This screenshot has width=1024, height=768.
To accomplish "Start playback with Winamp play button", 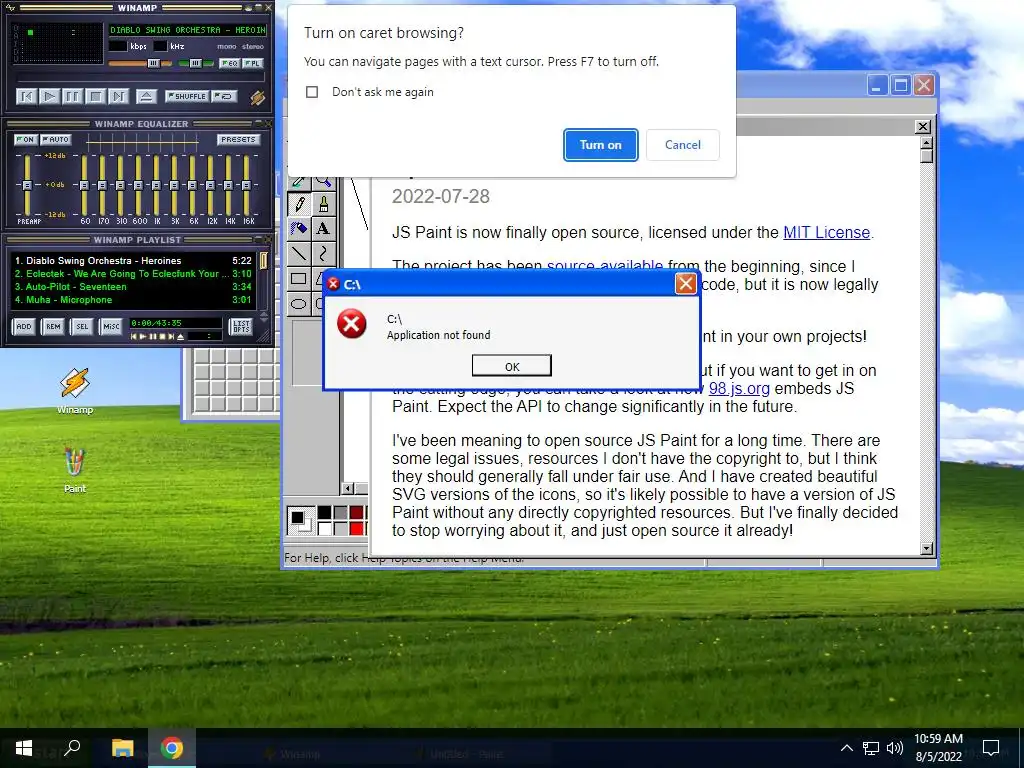I will pos(49,97).
